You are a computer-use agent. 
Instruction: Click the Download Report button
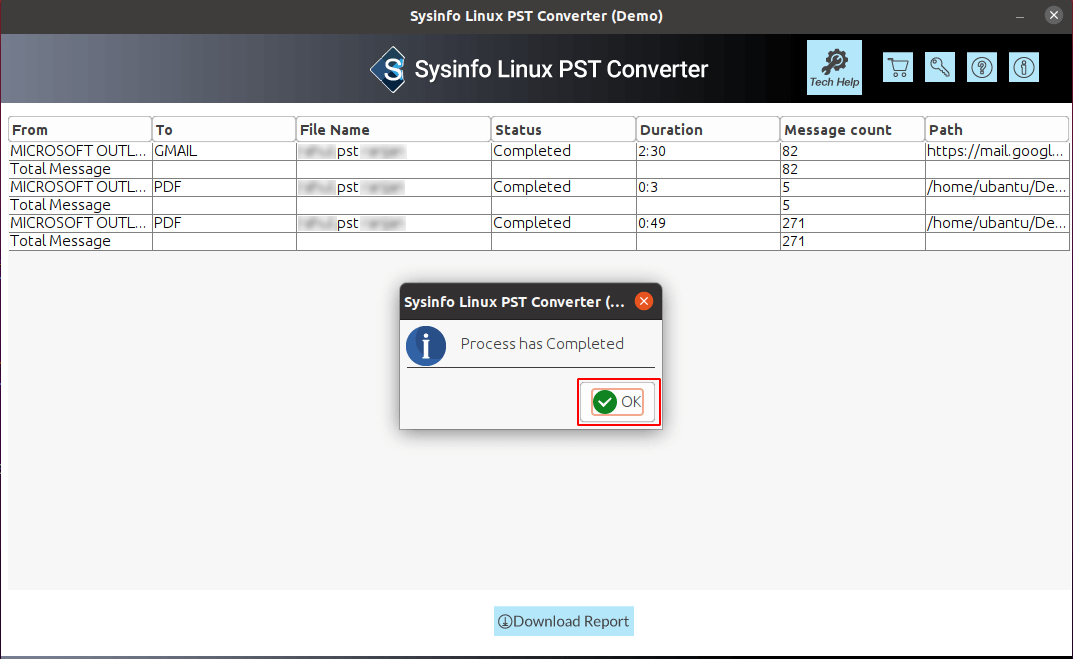tap(564, 621)
